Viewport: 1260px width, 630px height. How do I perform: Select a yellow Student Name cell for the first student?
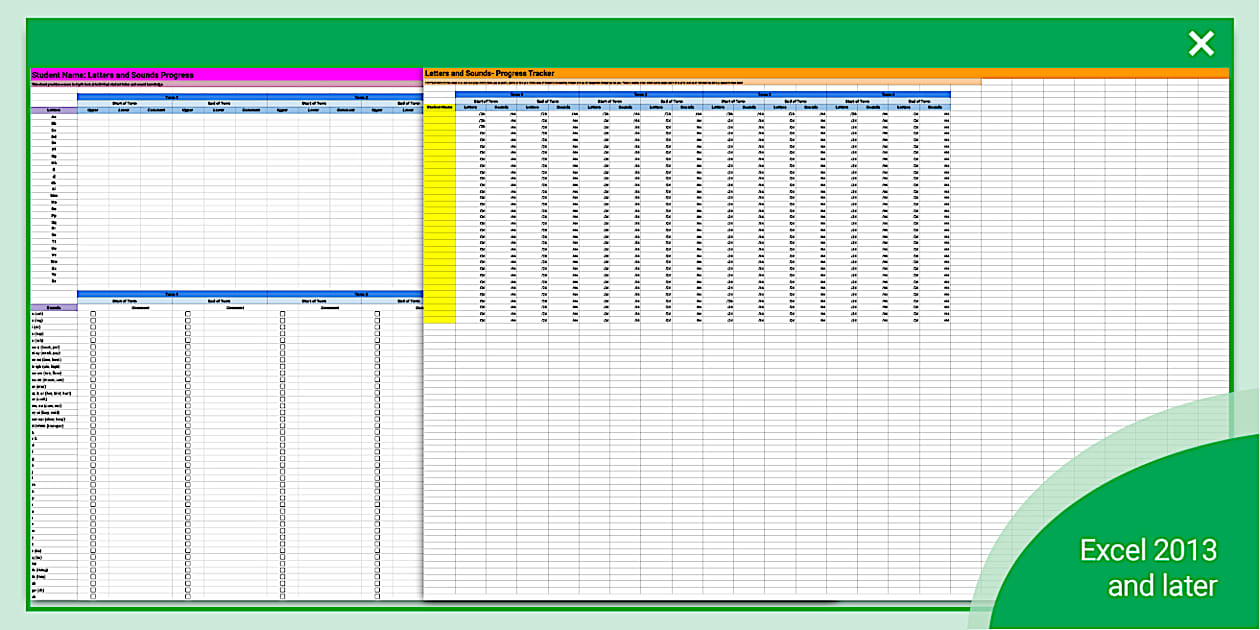pyautogui.click(x=440, y=115)
